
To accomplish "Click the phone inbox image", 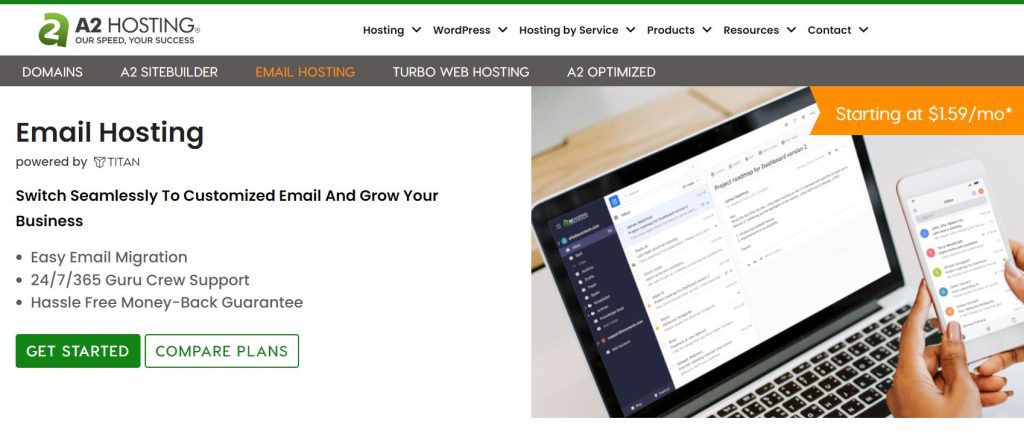I will click(959, 261).
